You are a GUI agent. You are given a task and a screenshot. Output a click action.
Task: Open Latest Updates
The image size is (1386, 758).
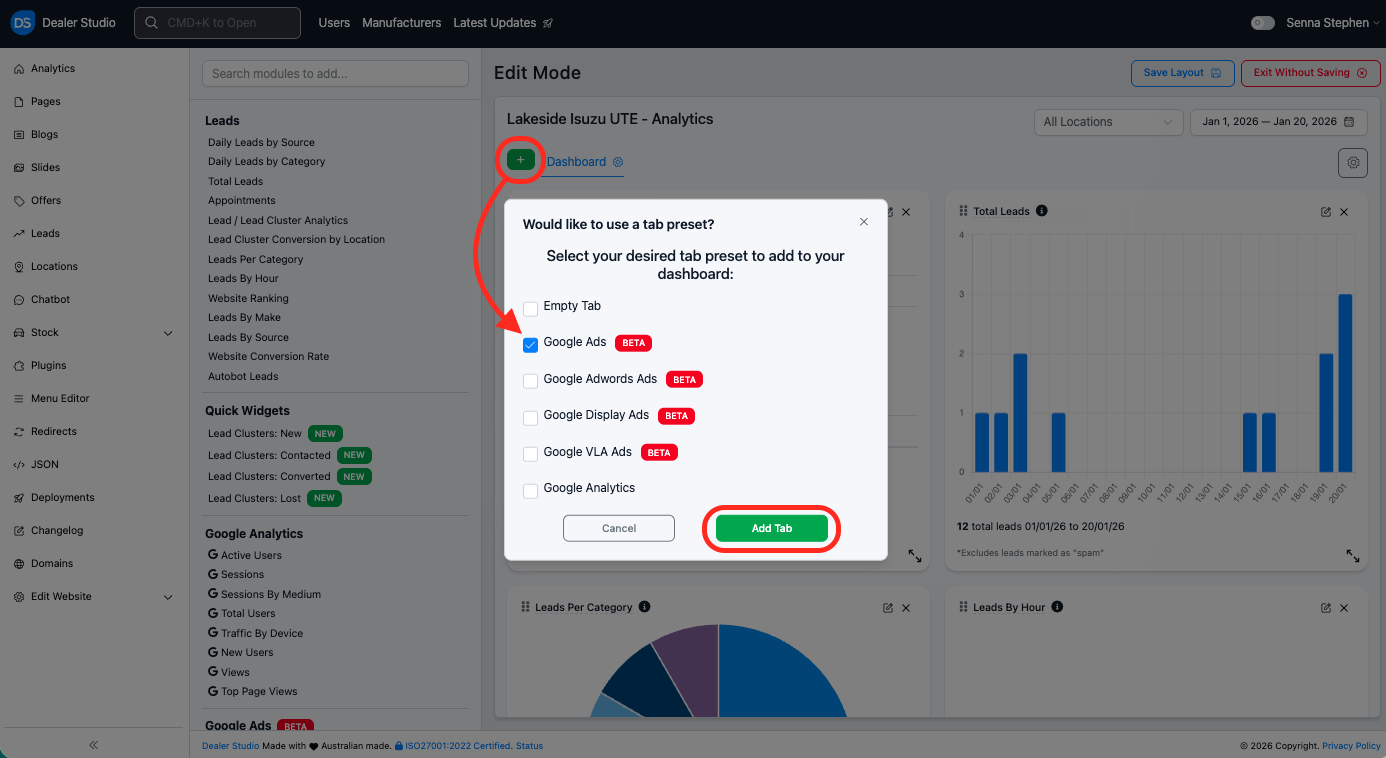click(x=495, y=23)
